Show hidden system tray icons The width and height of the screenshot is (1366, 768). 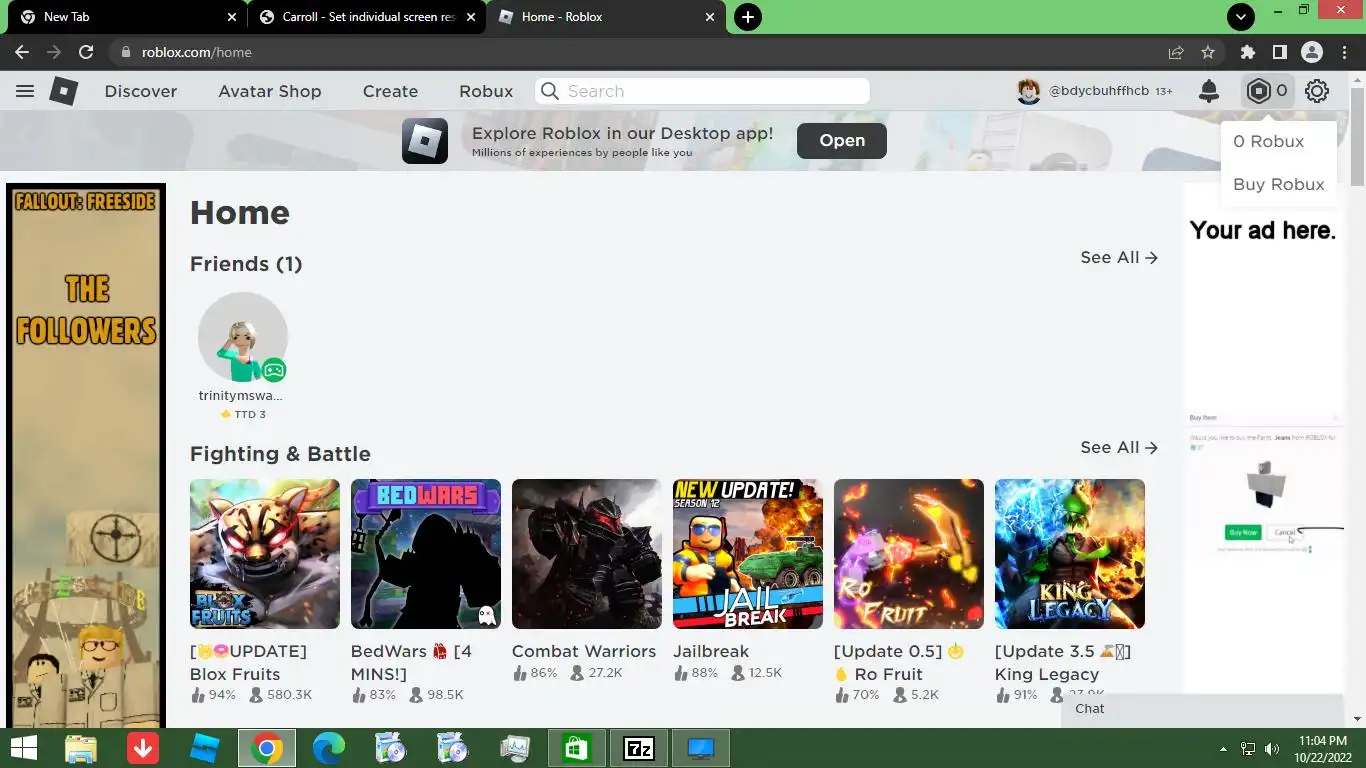point(1223,748)
